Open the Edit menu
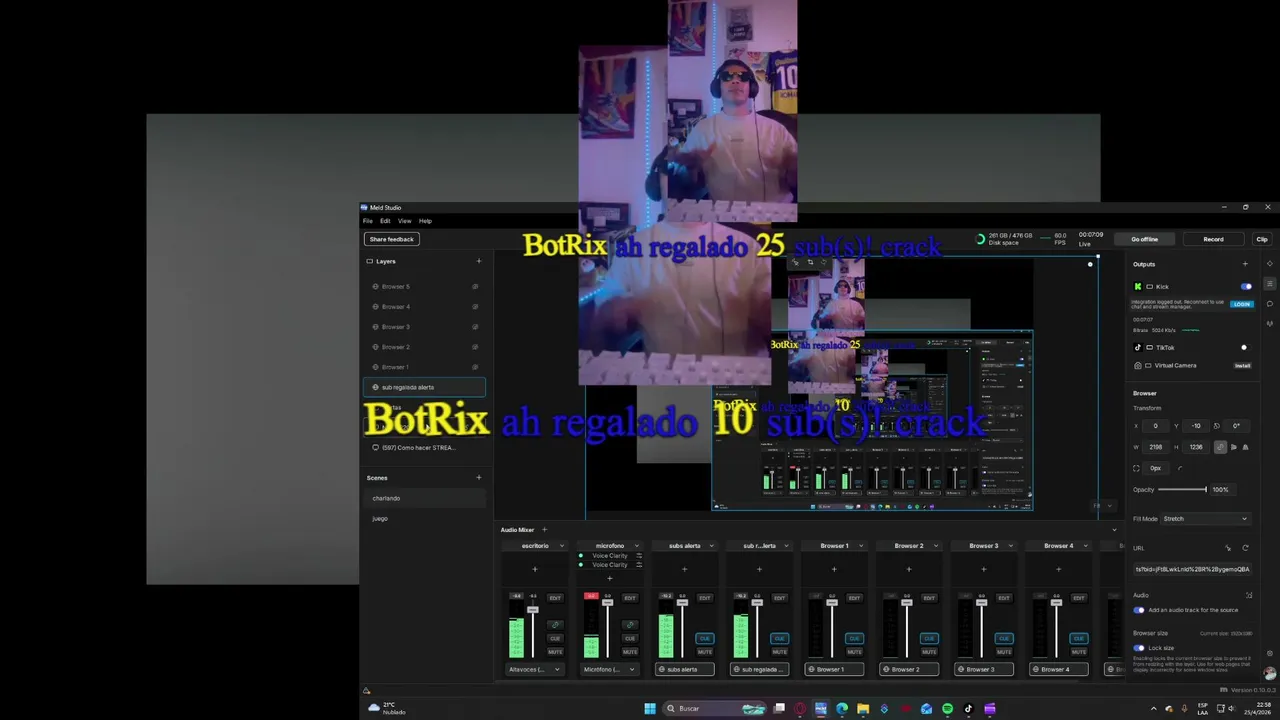This screenshot has height=720, width=1280. click(385, 221)
